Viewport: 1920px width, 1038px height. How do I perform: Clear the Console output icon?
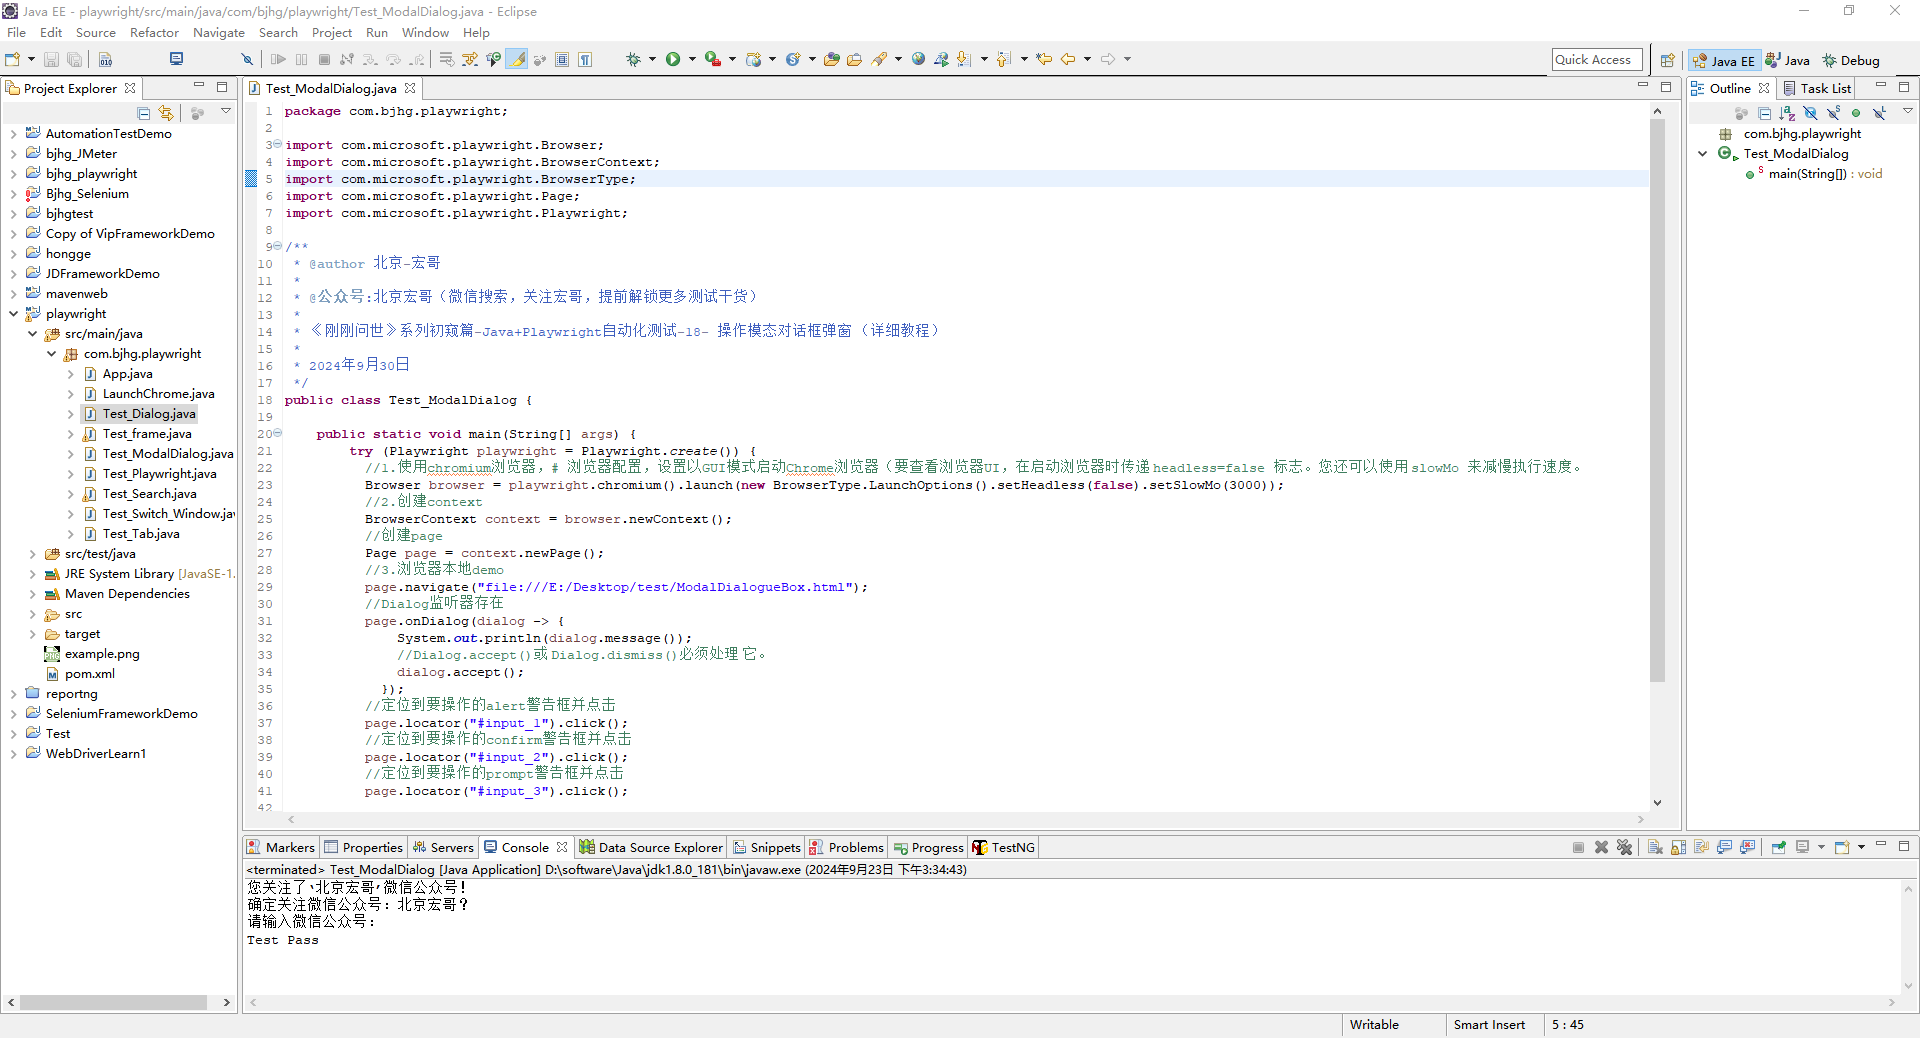tap(1655, 847)
